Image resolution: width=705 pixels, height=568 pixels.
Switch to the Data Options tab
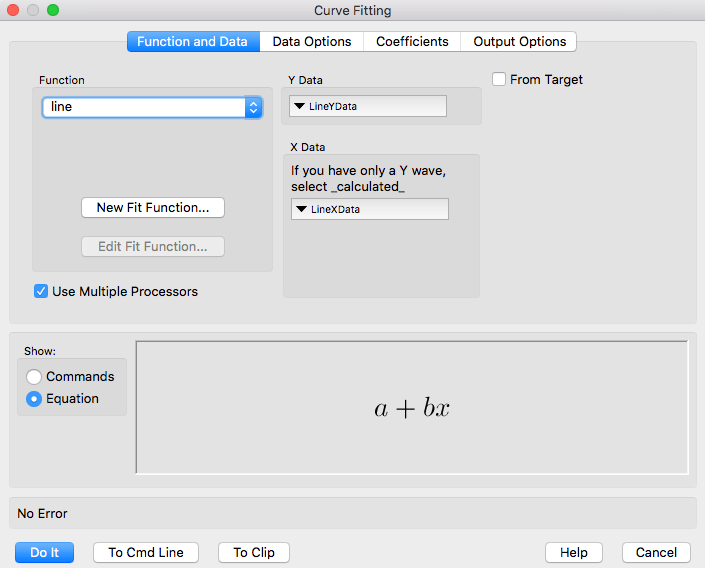[311, 42]
